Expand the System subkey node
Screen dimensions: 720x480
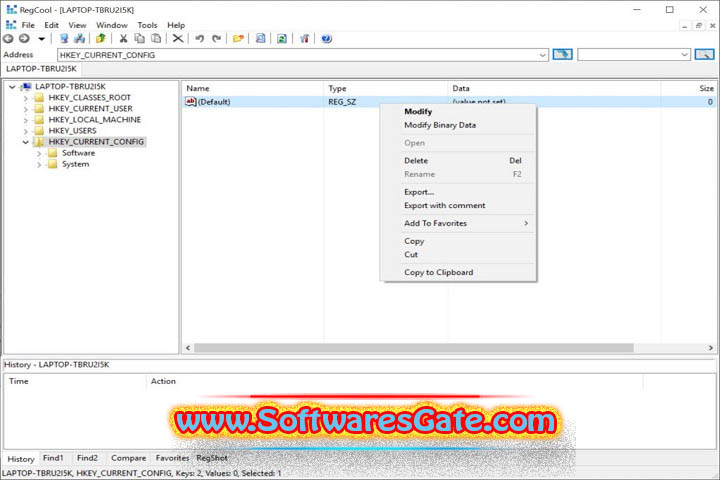tap(39, 164)
